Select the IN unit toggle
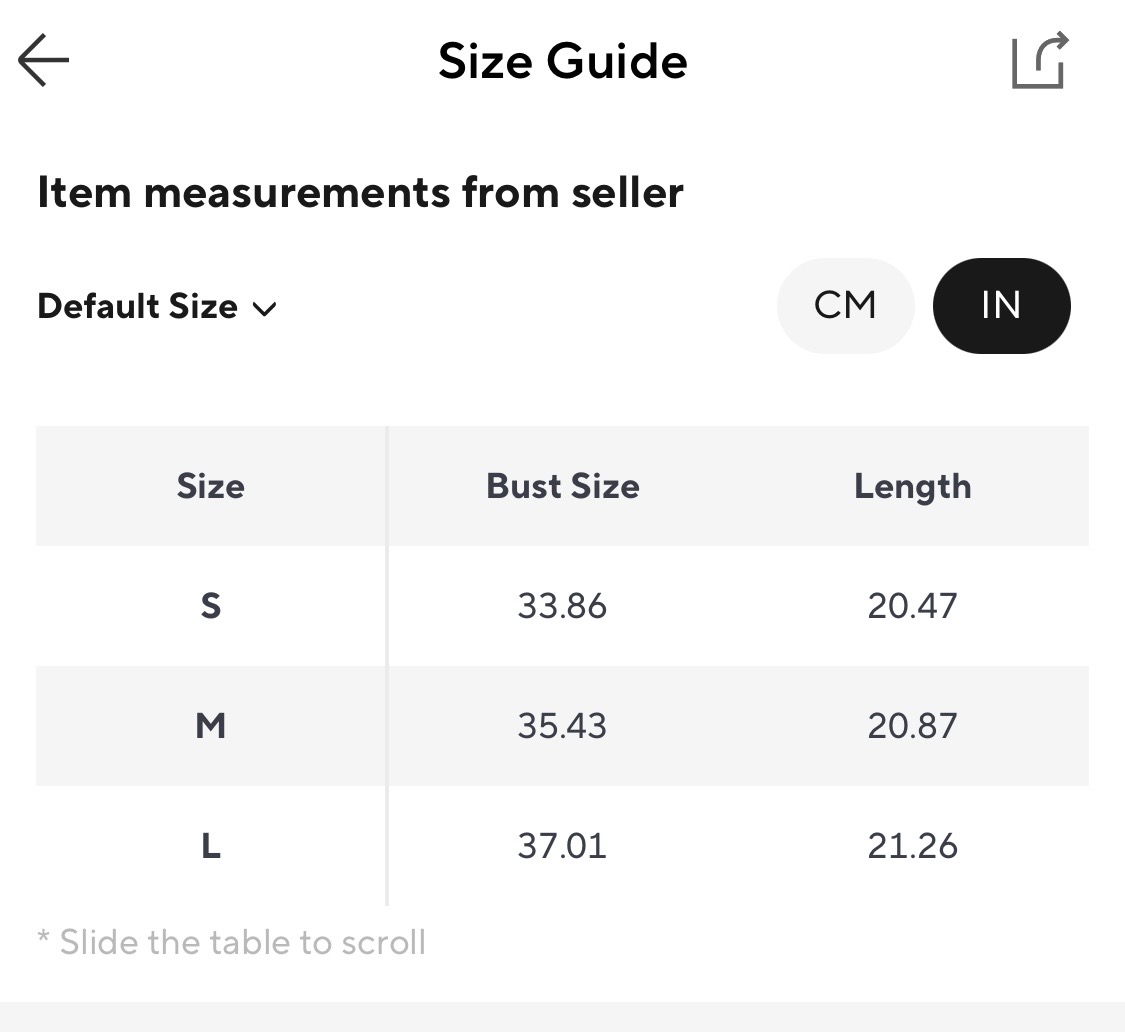The width and height of the screenshot is (1125, 1034). (x=1001, y=306)
